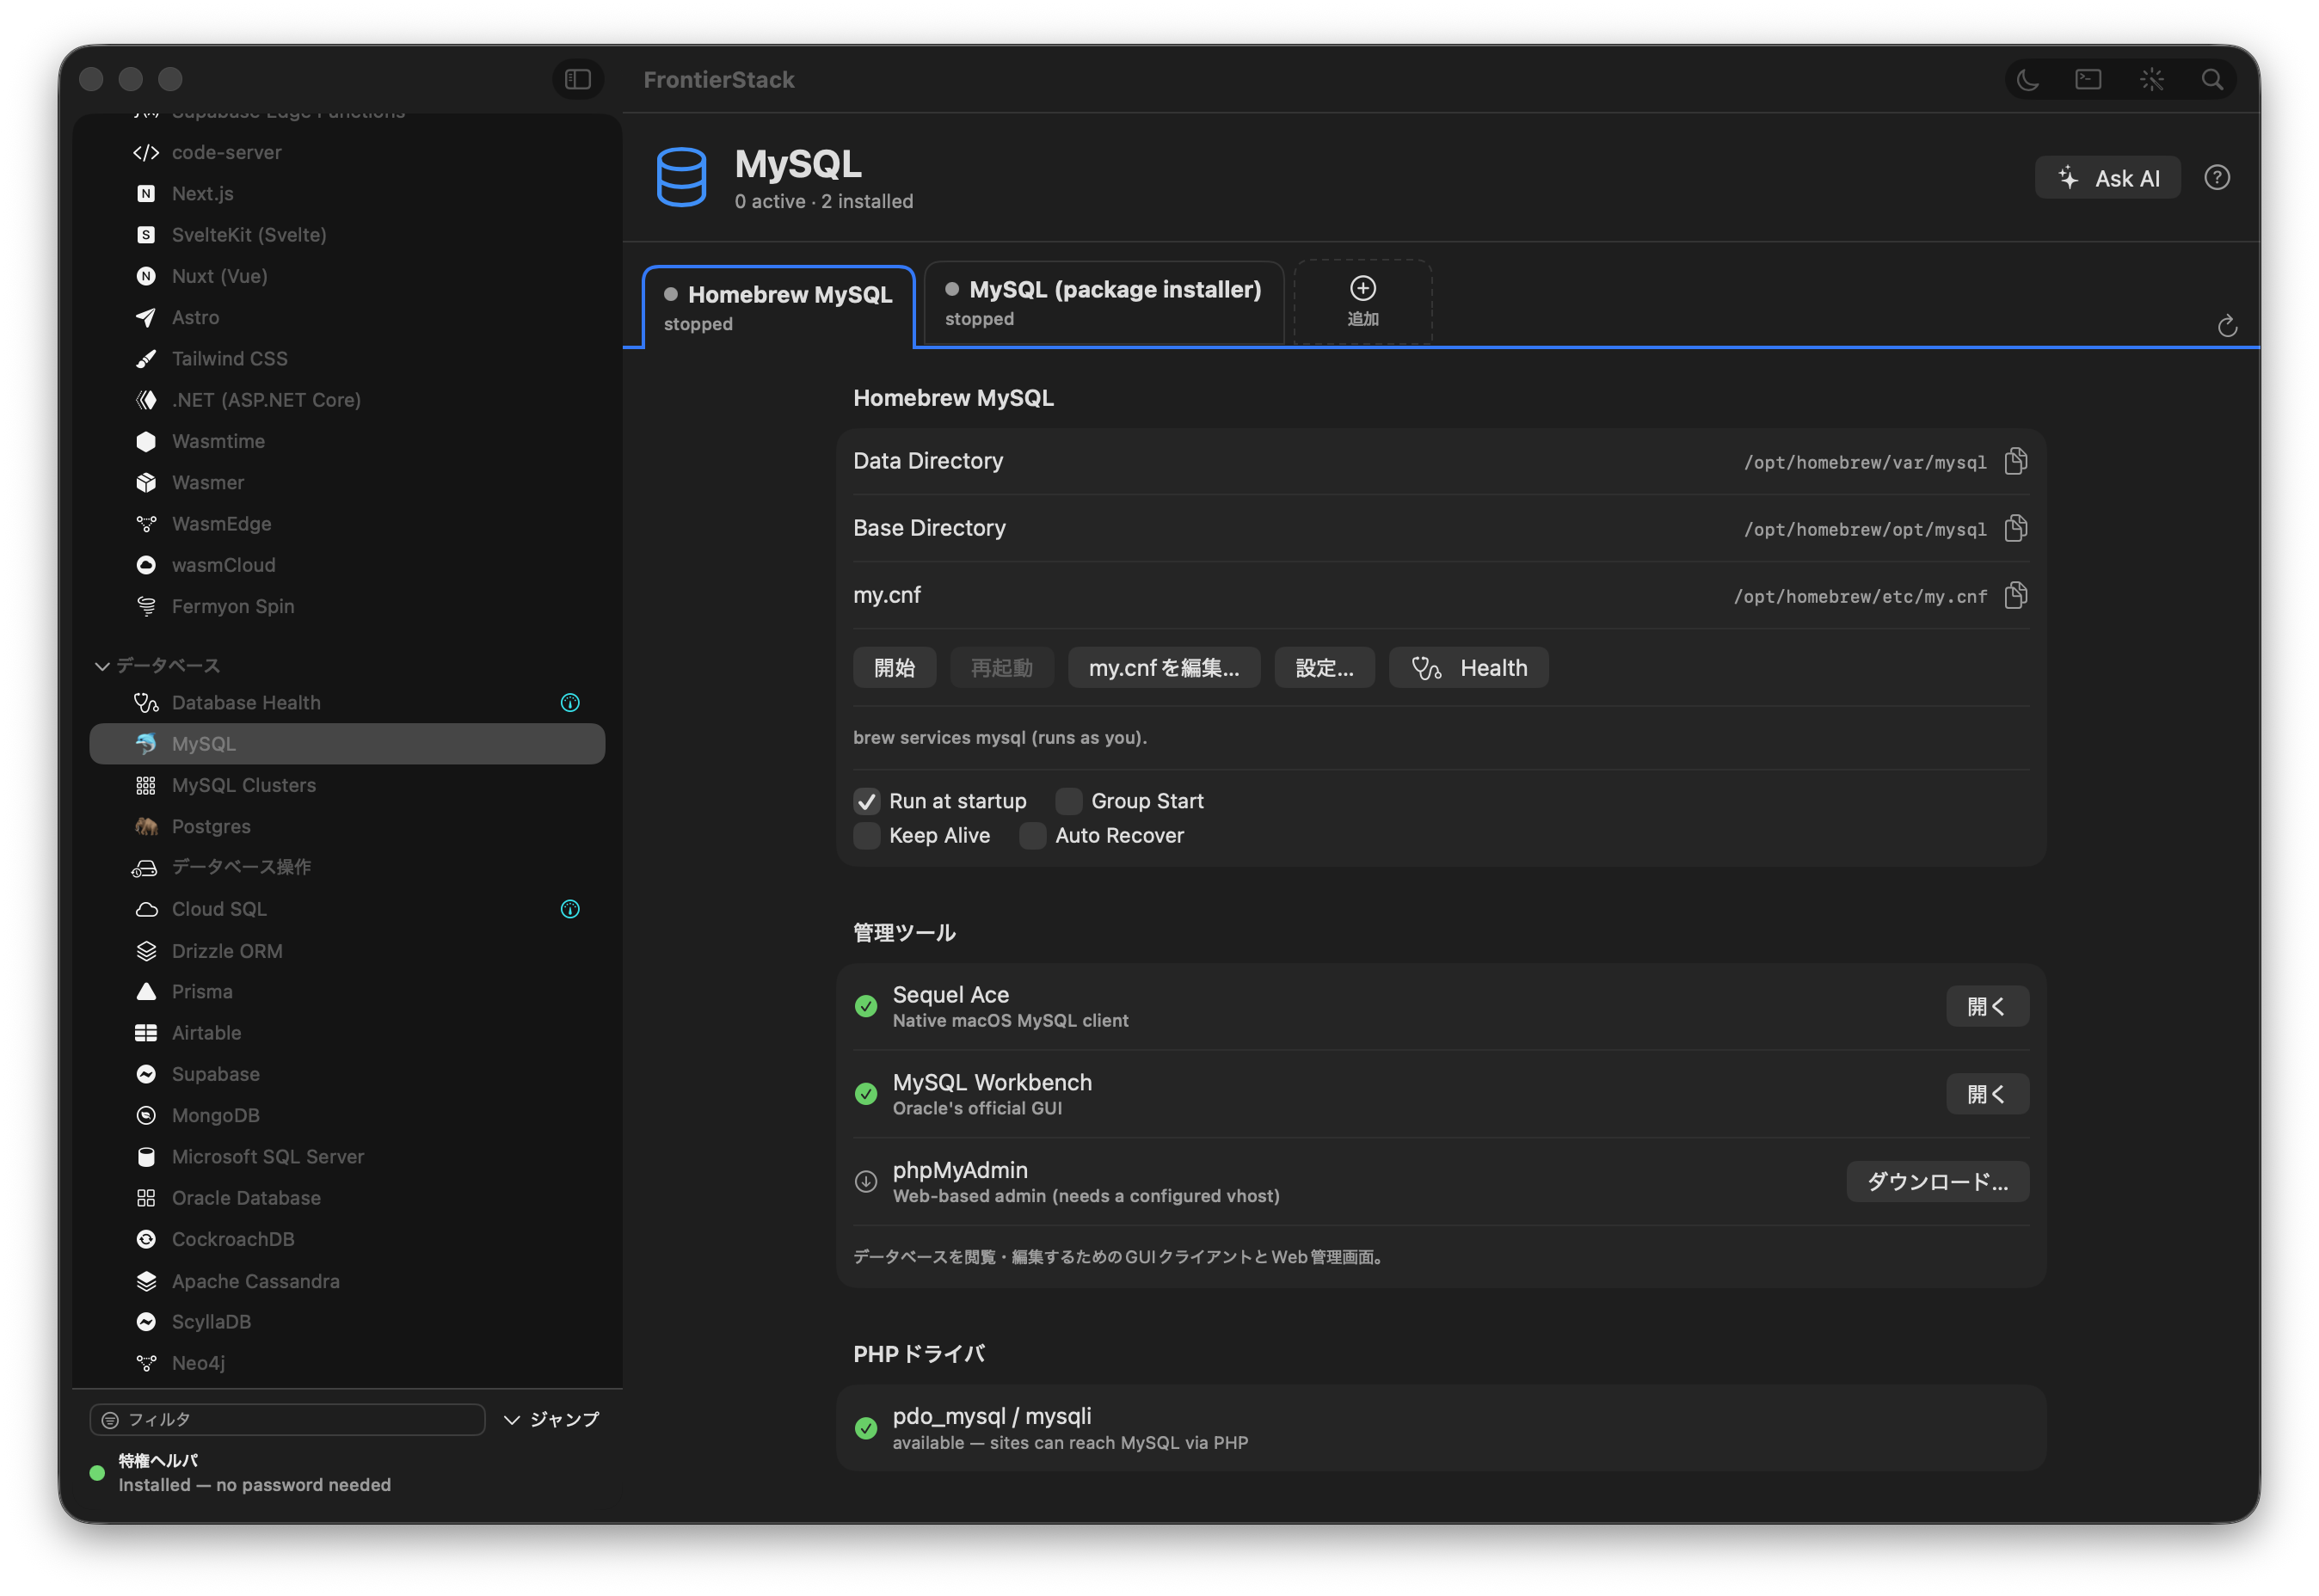2319x1596 pixels.
Task: Open .NET (ASP.NET Core) in sidebar
Action: tap(347, 400)
